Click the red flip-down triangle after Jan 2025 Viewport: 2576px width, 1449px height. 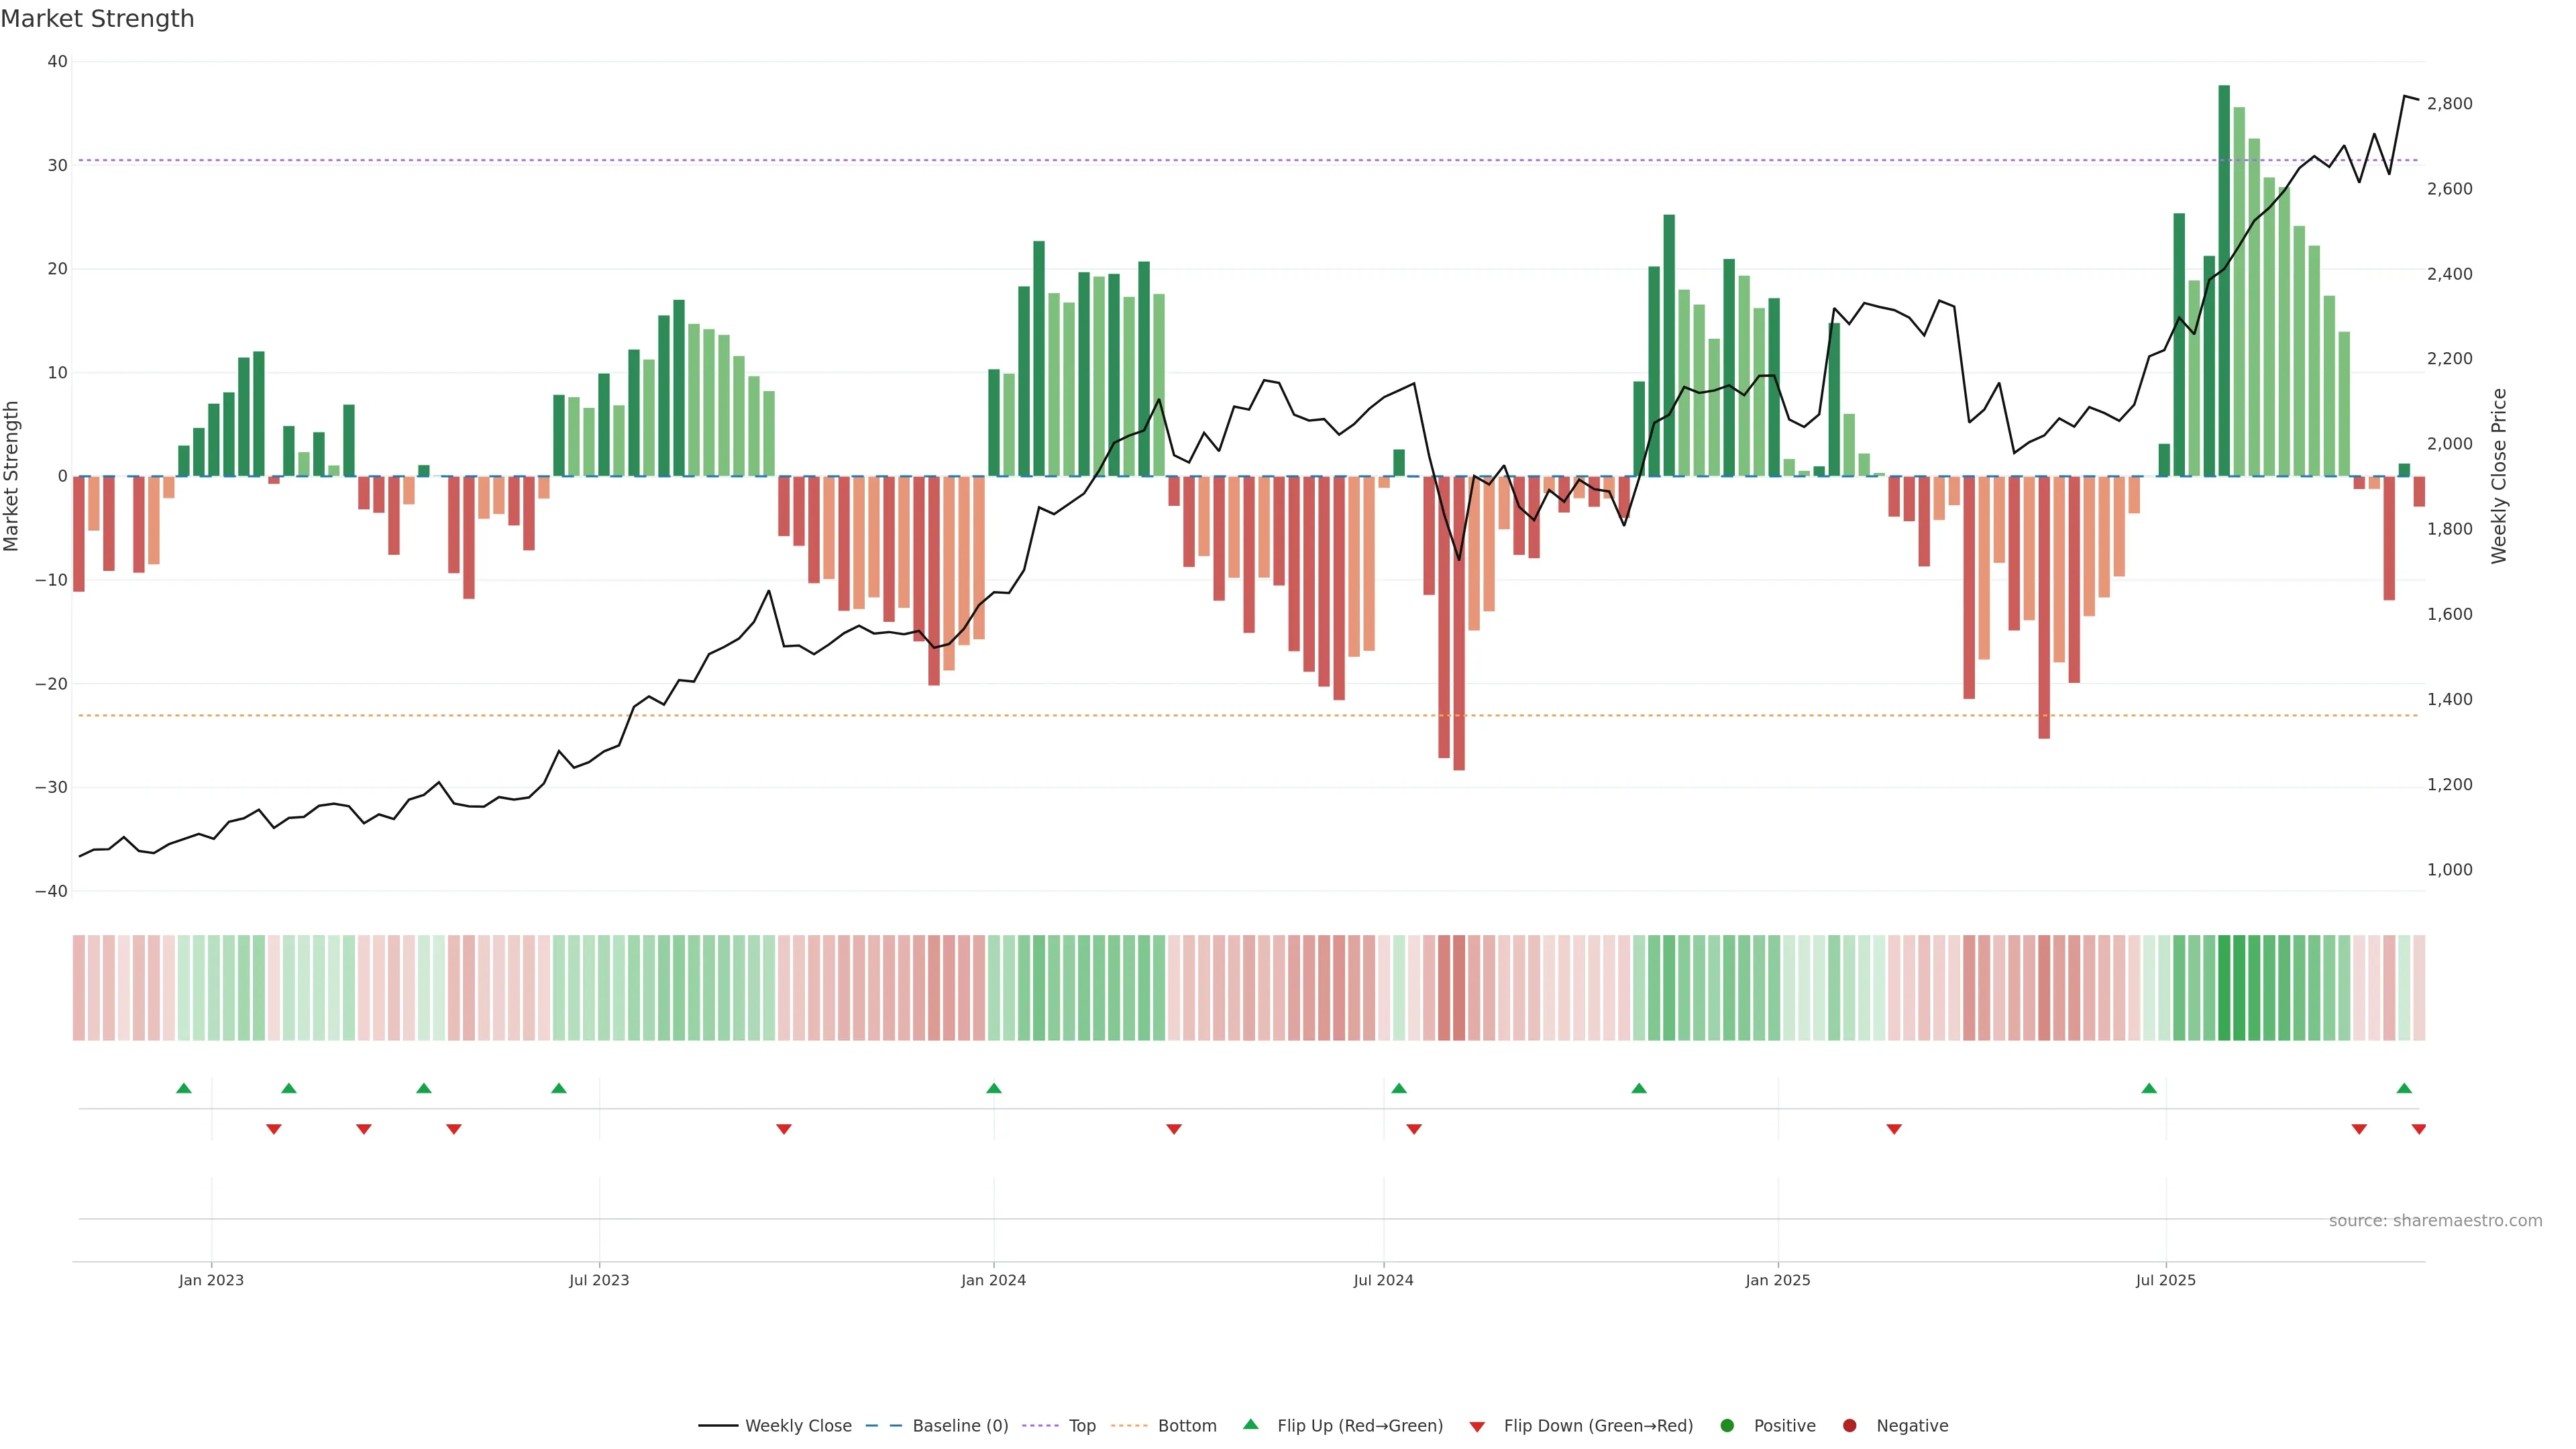point(1893,1129)
